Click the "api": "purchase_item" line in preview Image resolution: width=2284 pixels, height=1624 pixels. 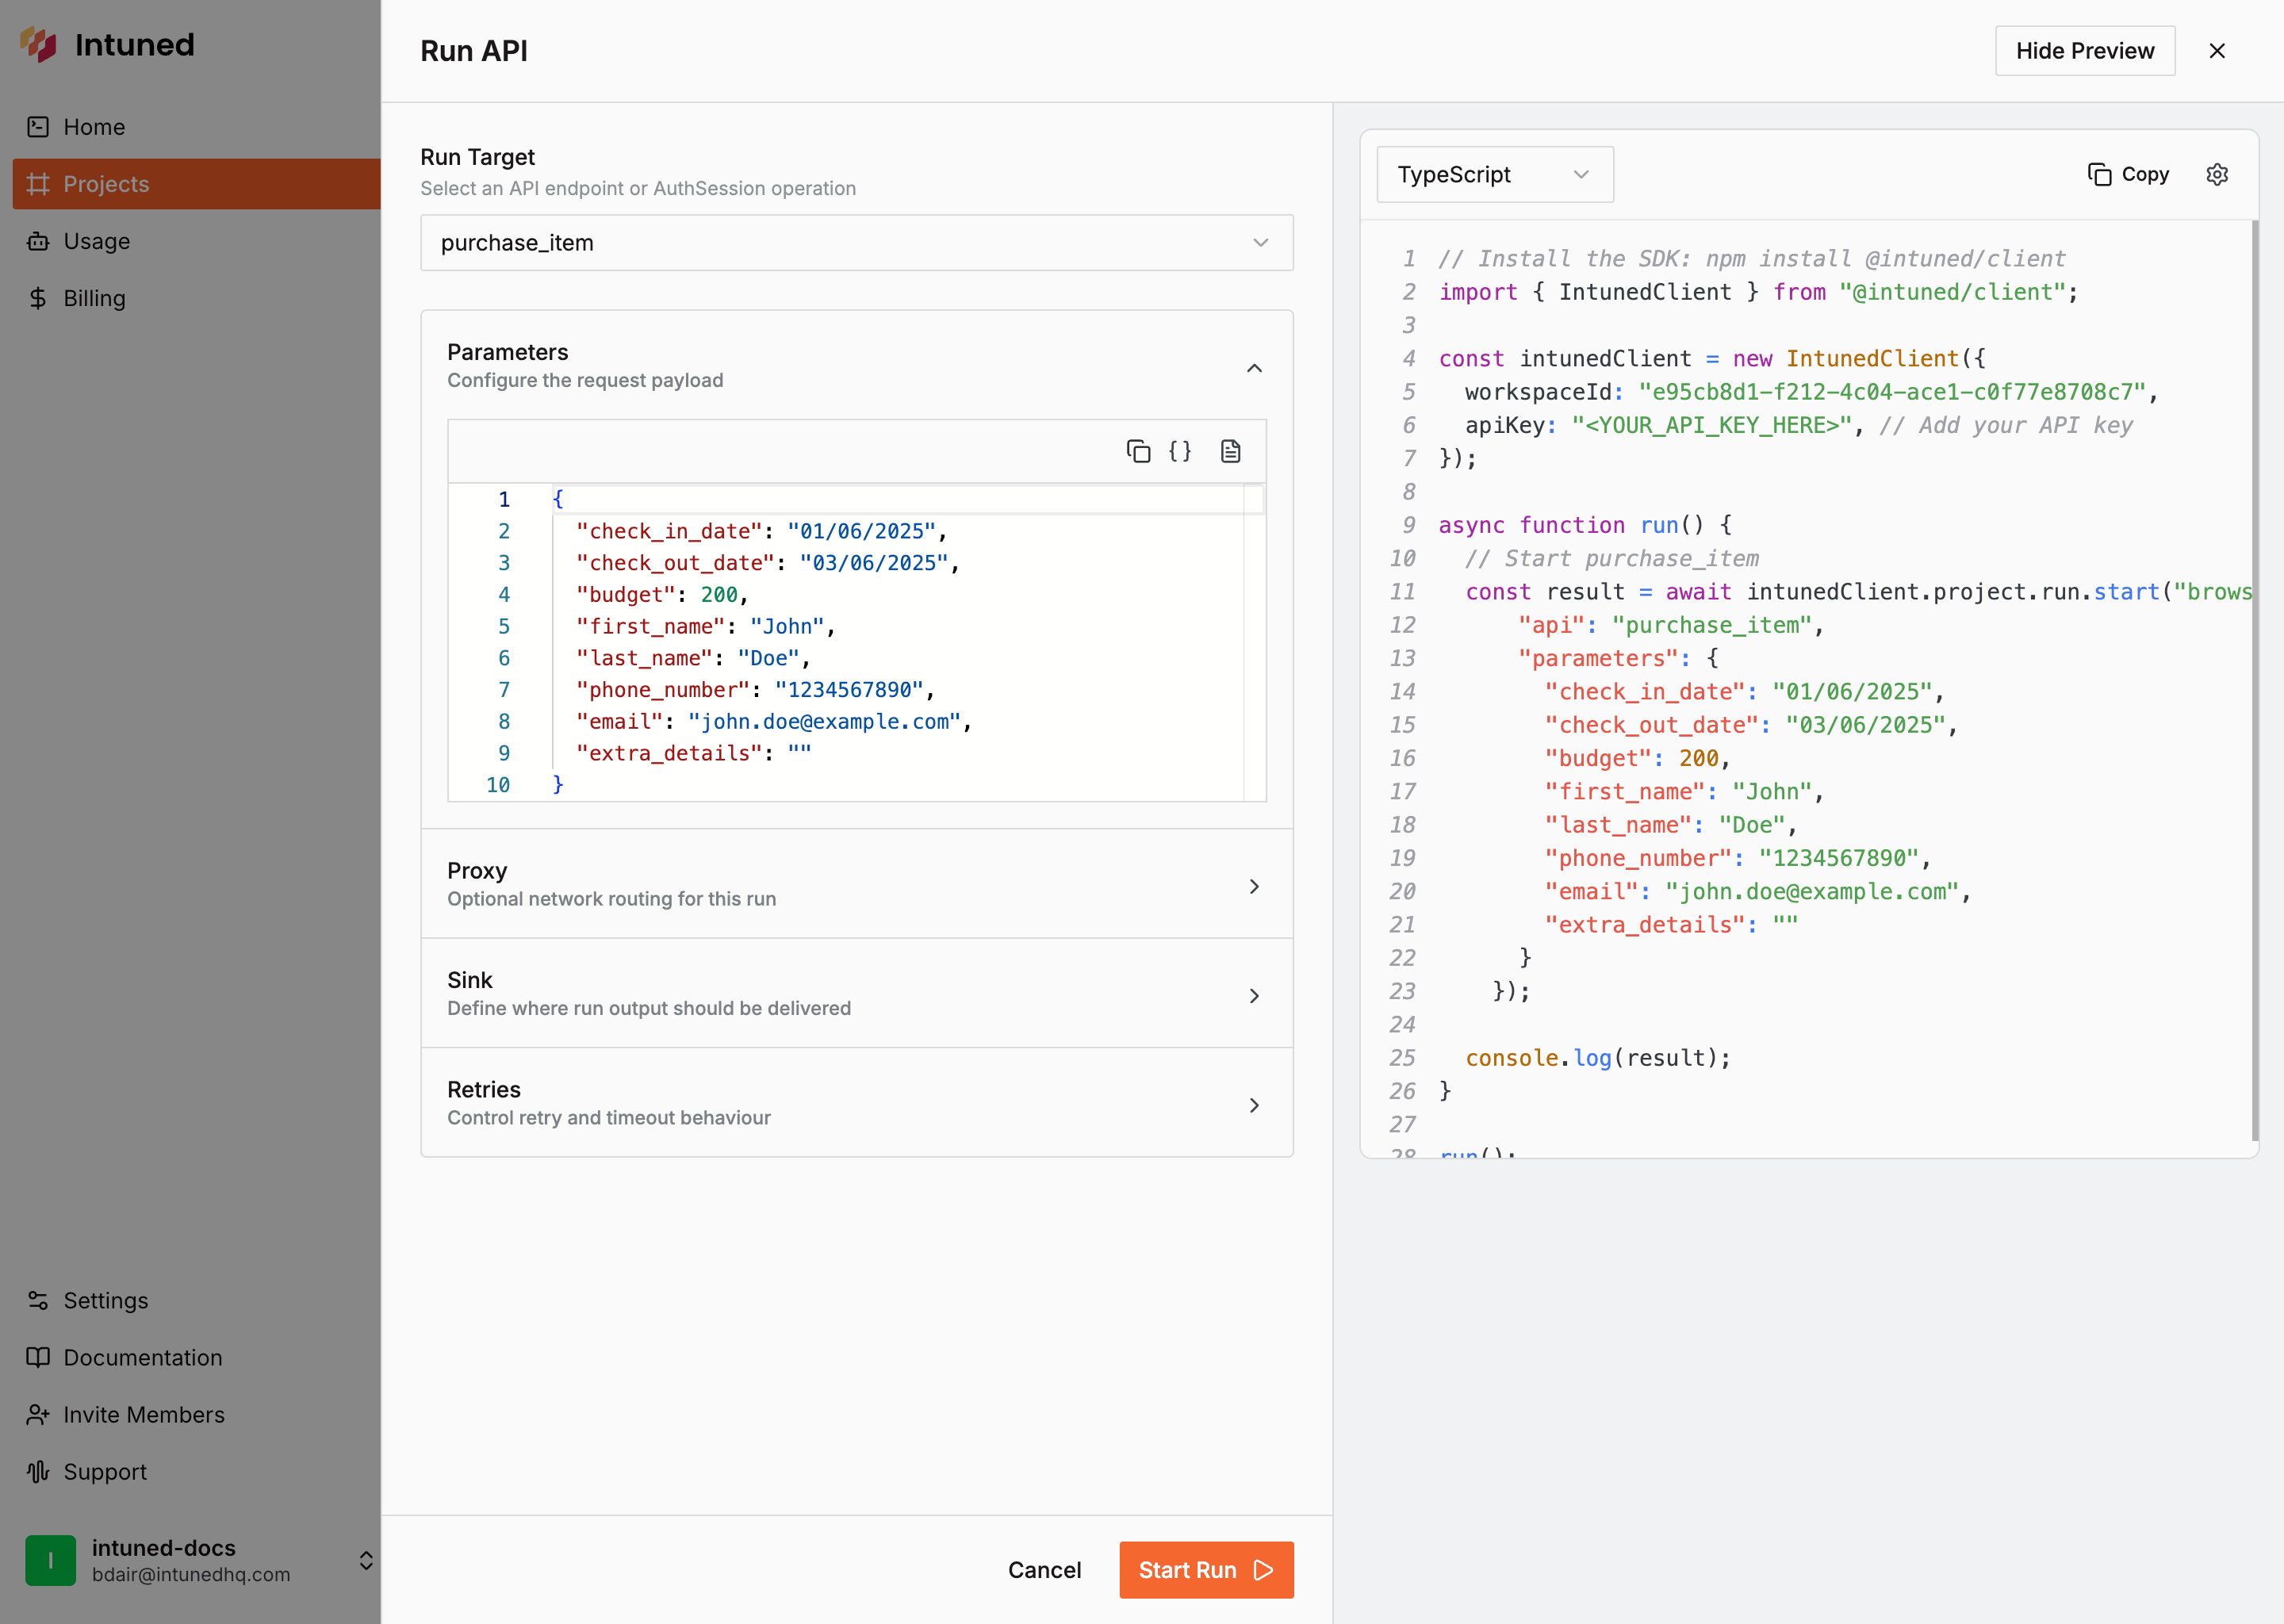(x=1671, y=625)
